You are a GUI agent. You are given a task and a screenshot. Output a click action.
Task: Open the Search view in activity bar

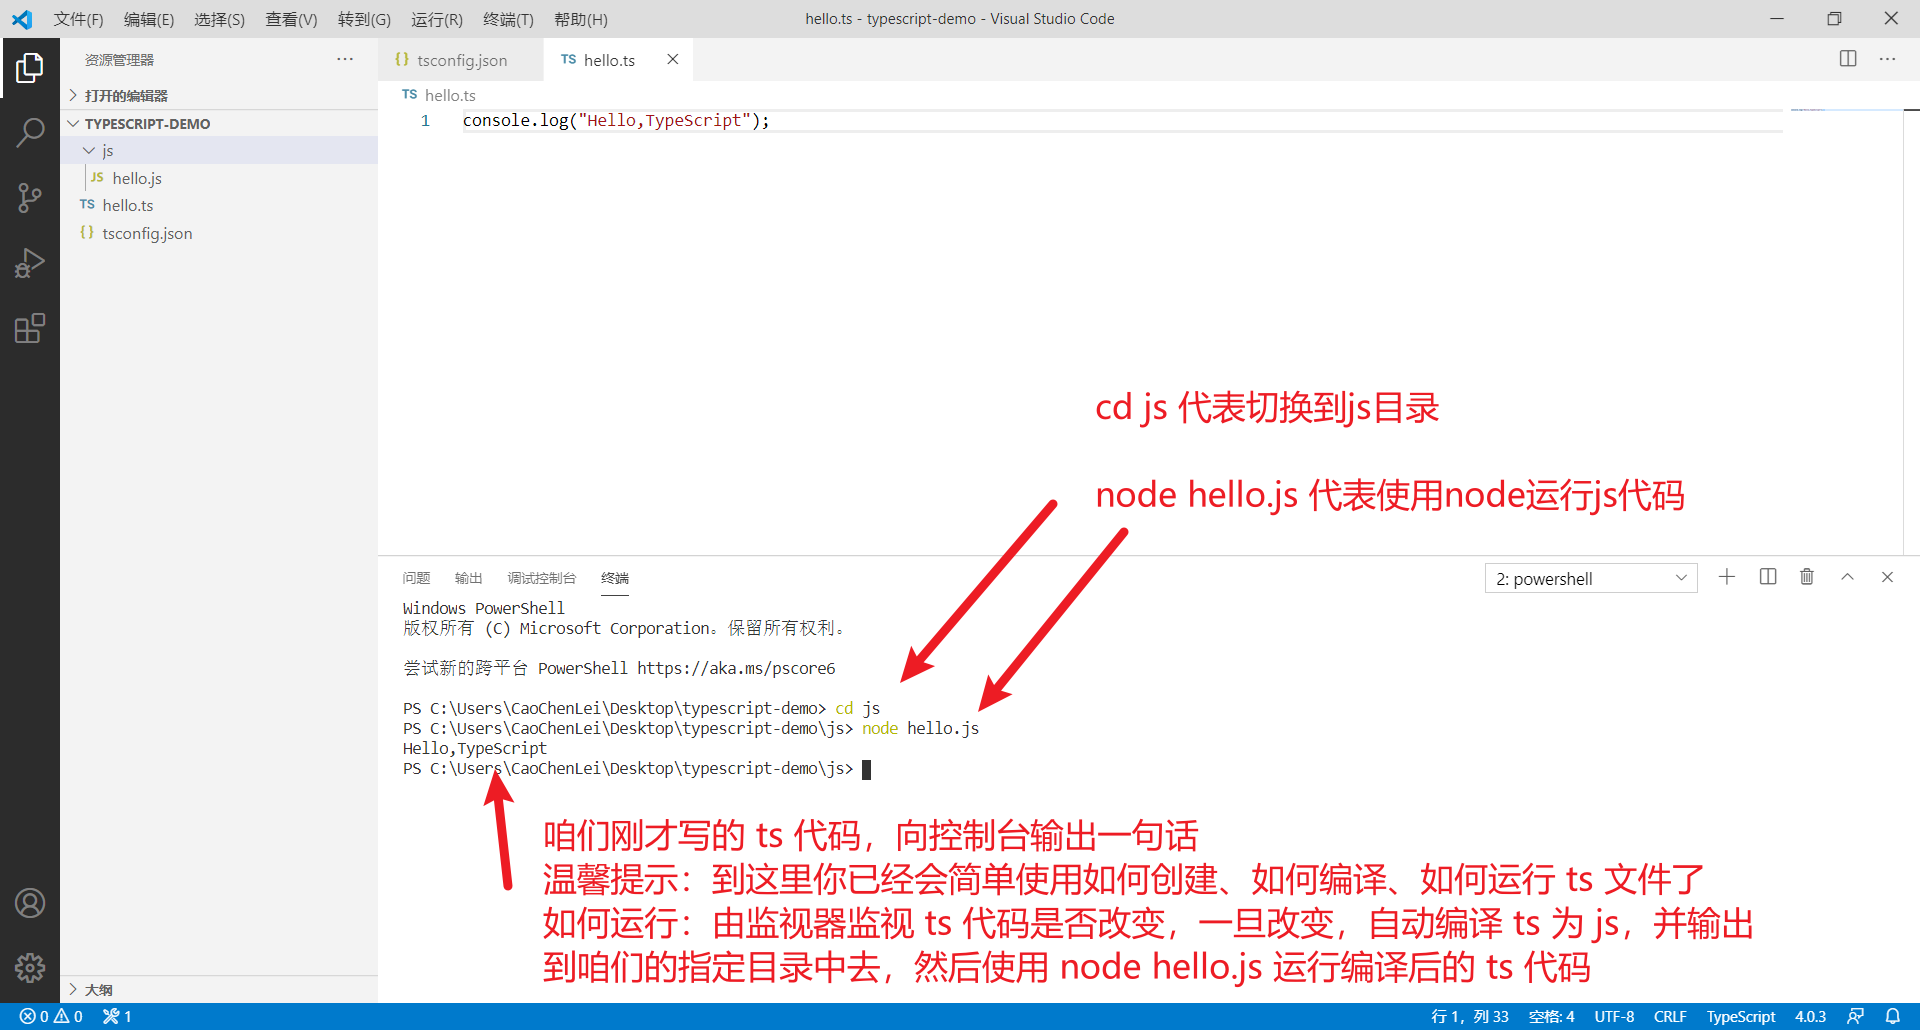[30, 133]
